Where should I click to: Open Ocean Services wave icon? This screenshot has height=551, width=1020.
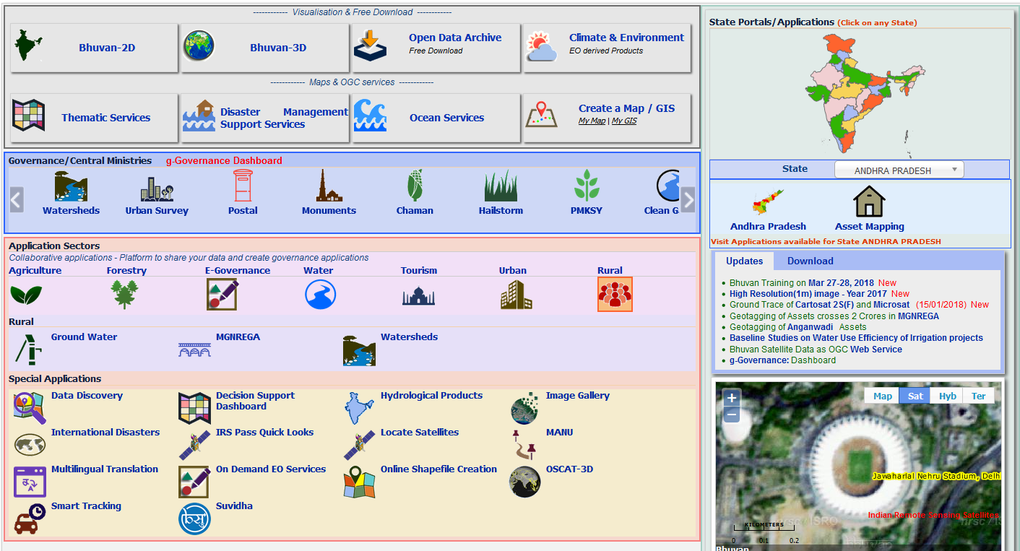370,116
